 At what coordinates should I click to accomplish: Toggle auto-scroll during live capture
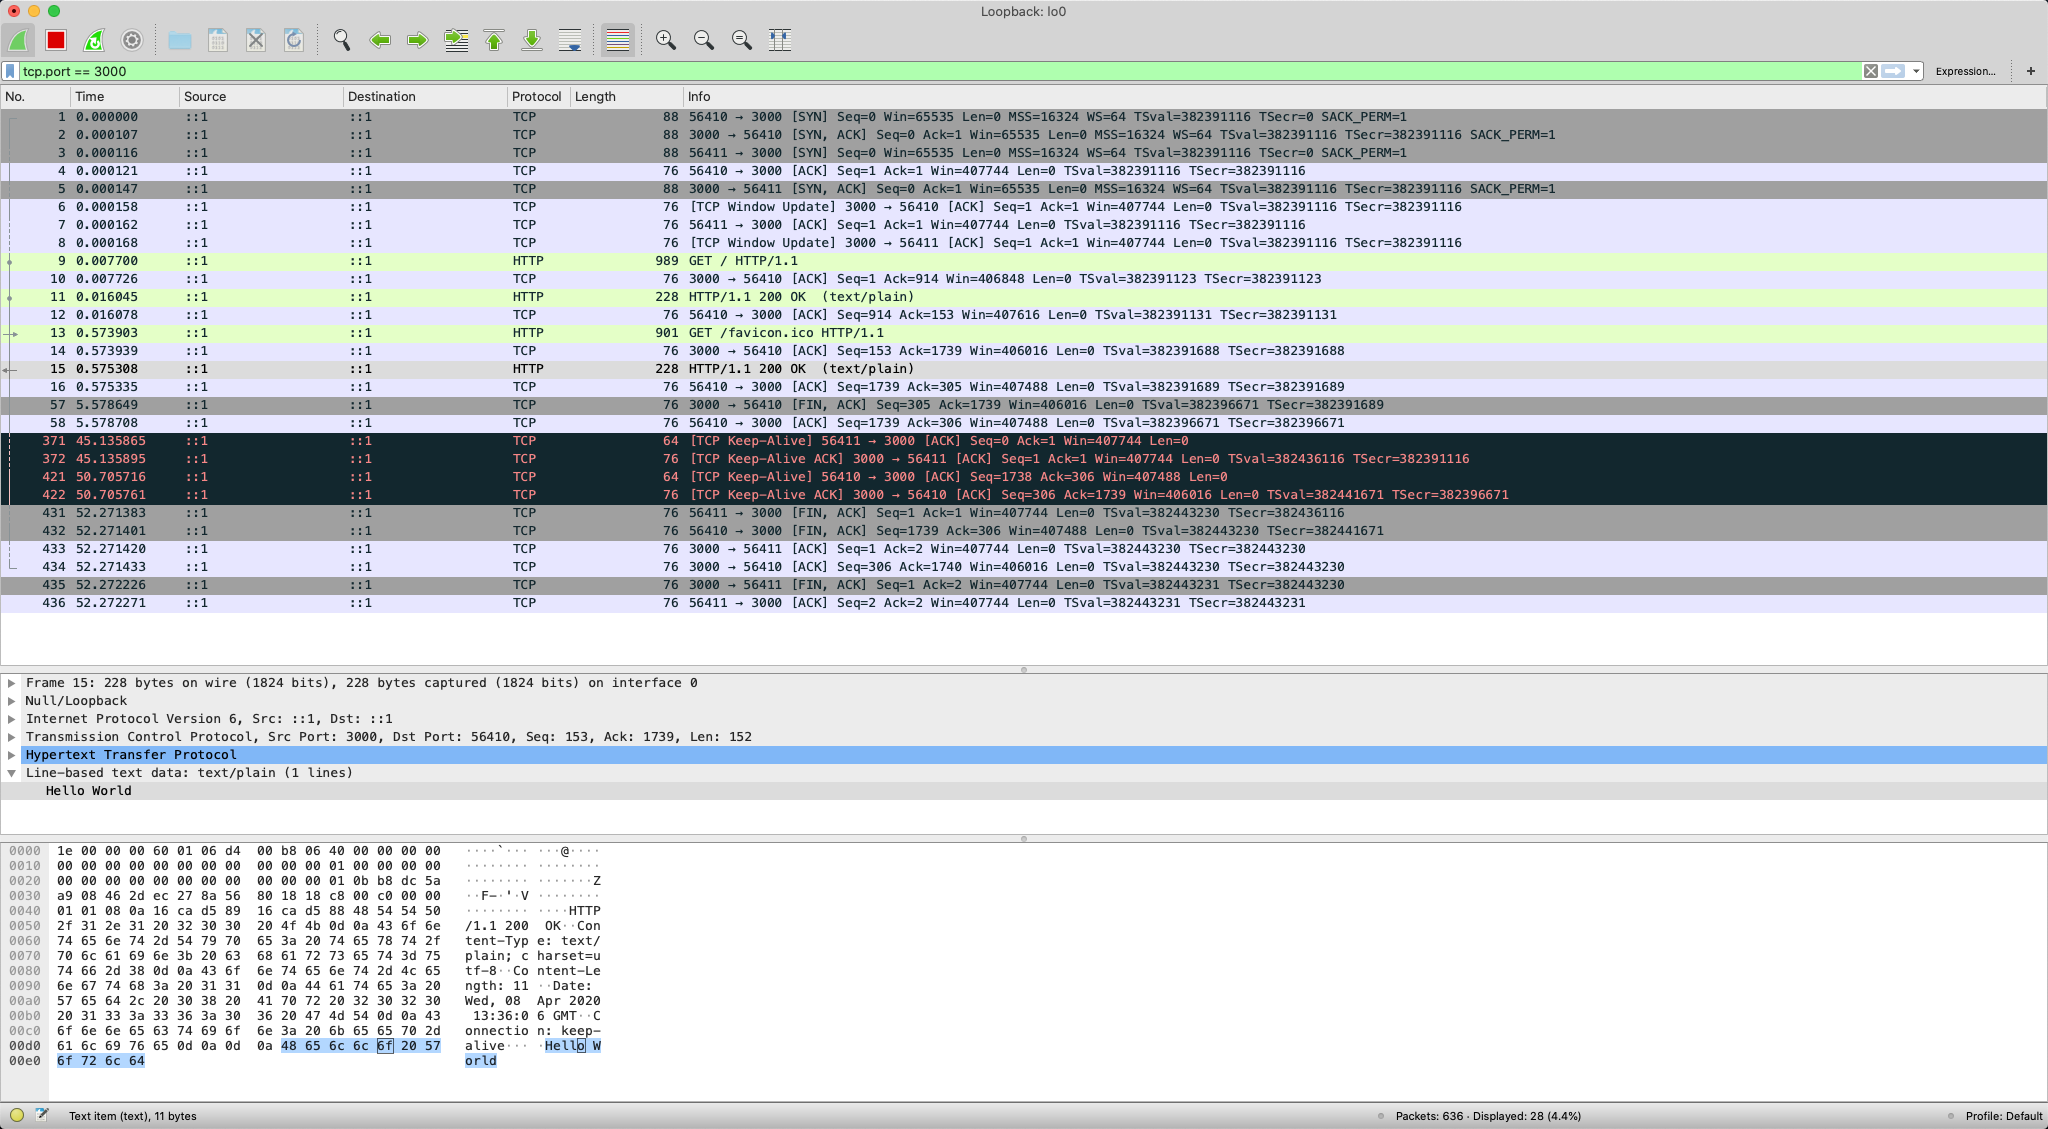pos(570,40)
